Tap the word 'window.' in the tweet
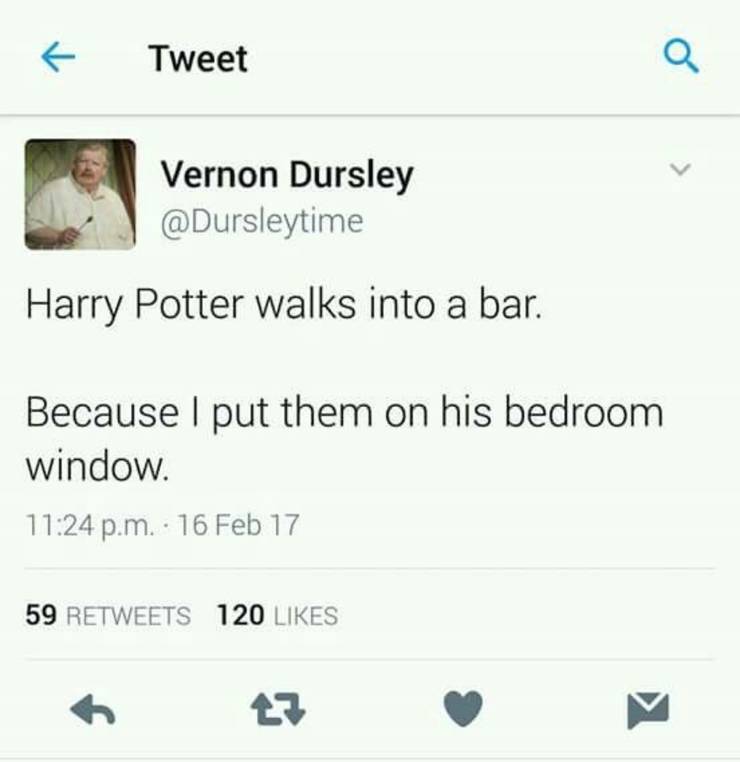This screenshot has height=762, width=740. (98, 466)
